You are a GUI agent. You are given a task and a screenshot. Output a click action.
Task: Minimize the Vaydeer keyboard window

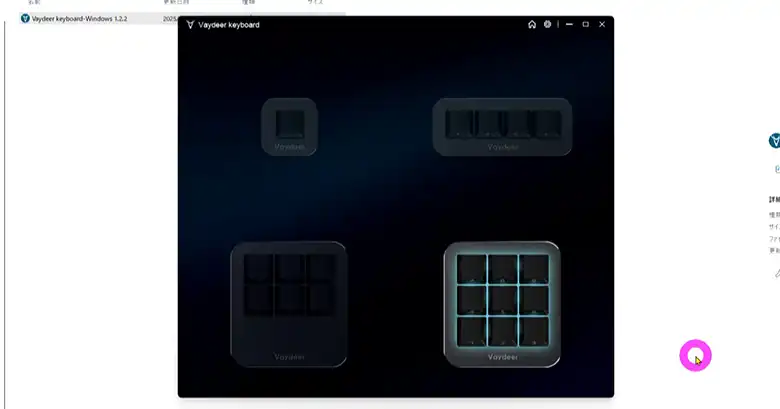pyautogui.click(x=569, y=24)
